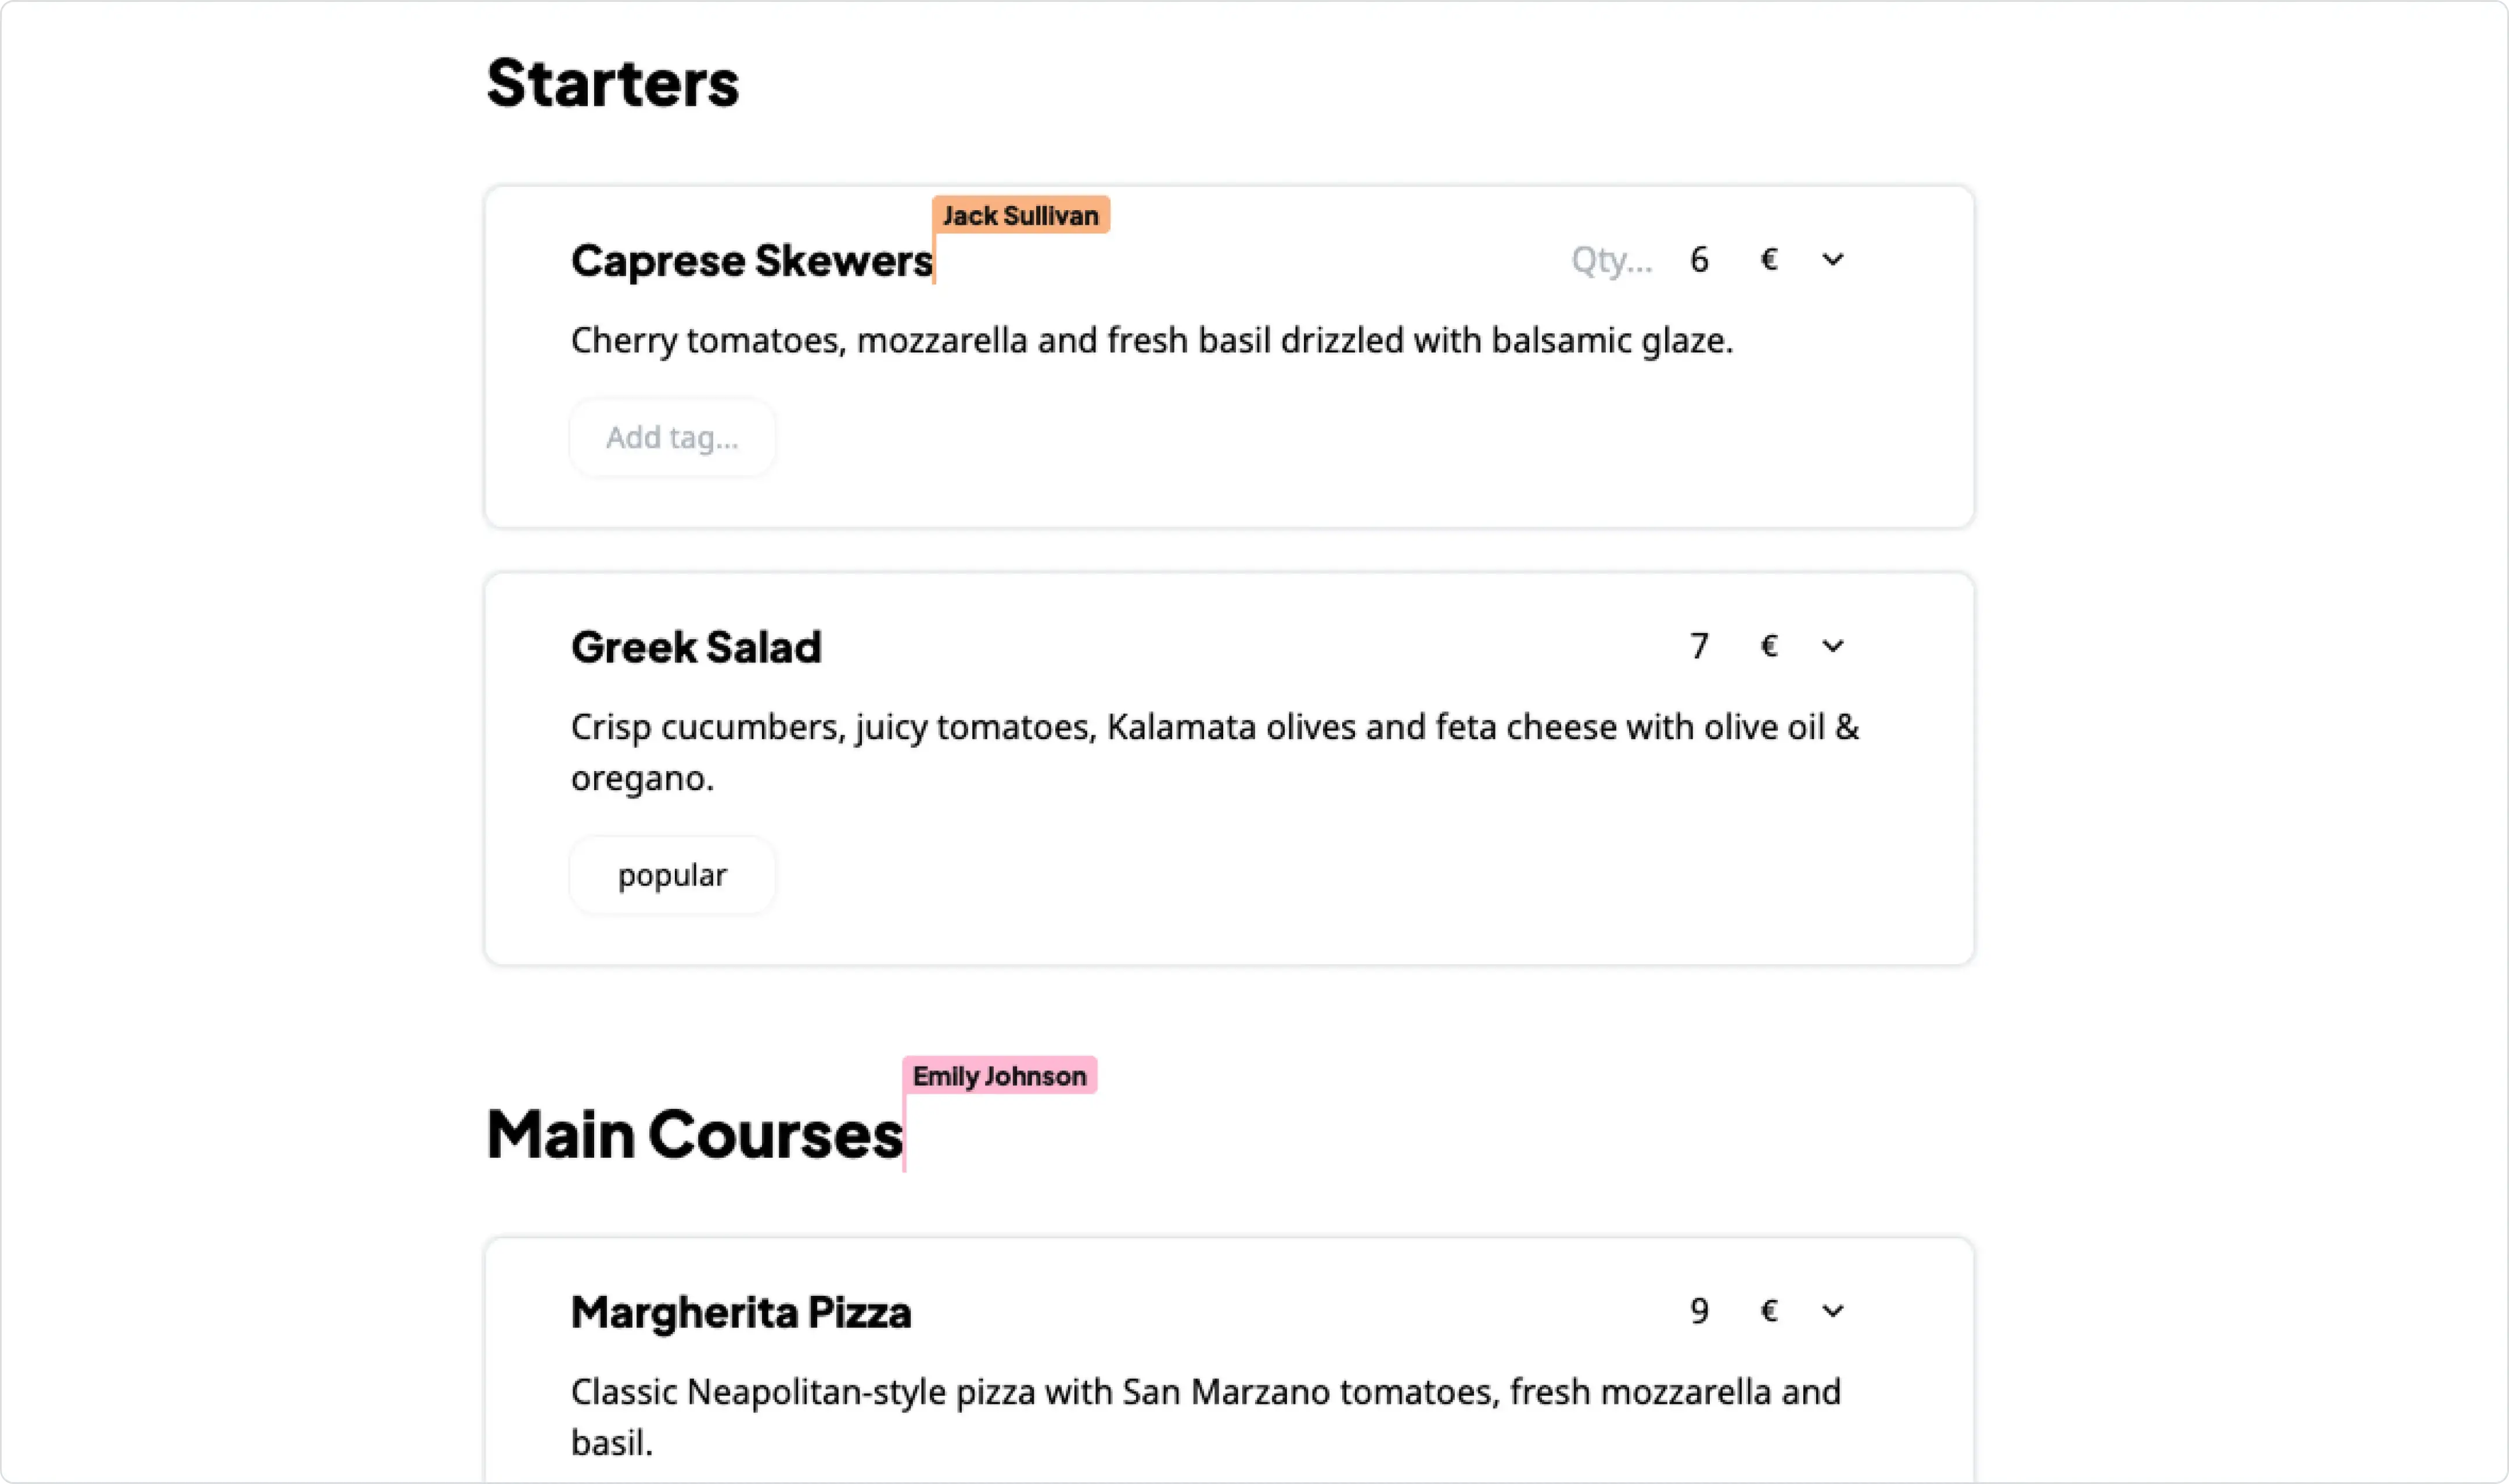Select the popular tag on Greek Salad

click(x=672, y=875)
